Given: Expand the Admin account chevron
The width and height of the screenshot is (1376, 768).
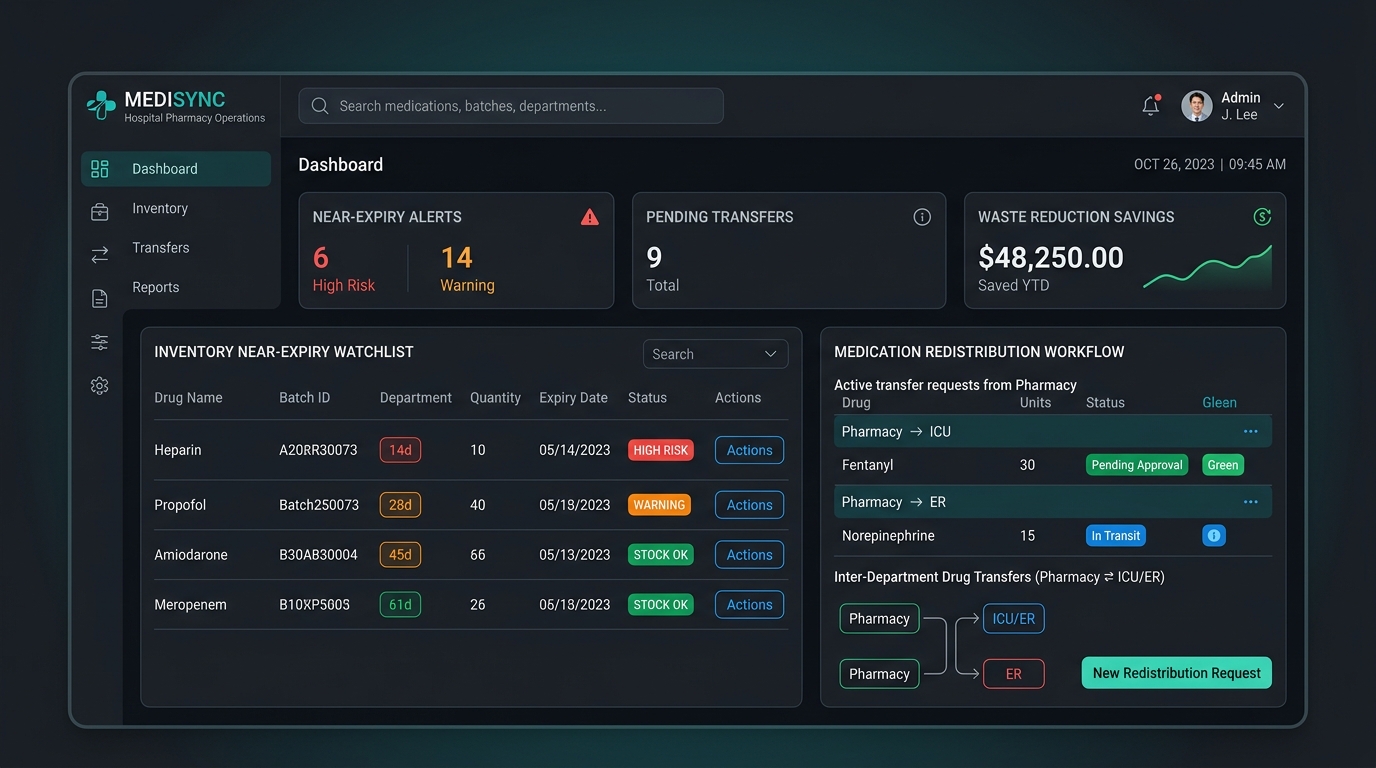Looking at the screenshot, I should [x=1278, y=106].
